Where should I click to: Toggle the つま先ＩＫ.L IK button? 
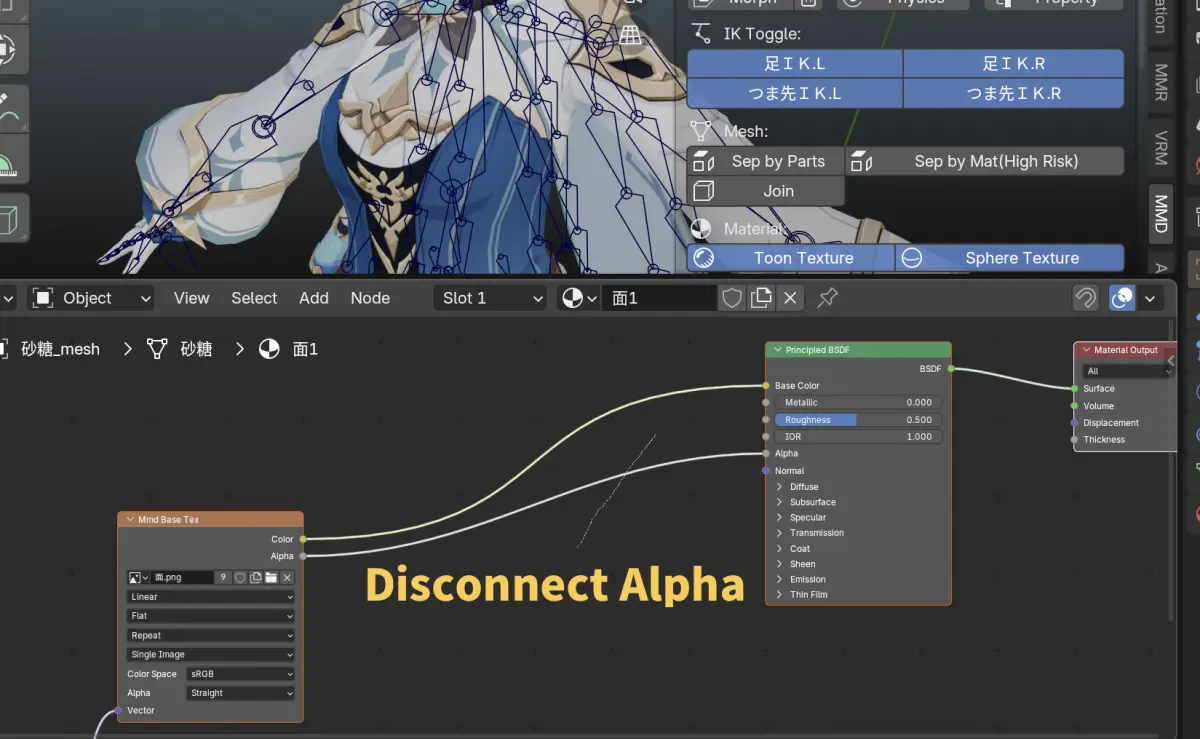click(795, 93)
